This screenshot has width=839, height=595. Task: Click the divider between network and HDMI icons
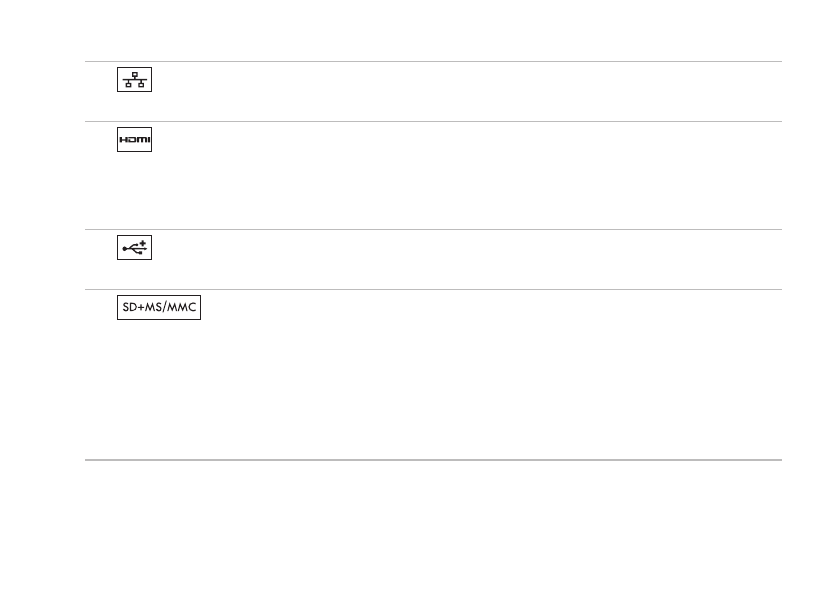coord(432,122)
